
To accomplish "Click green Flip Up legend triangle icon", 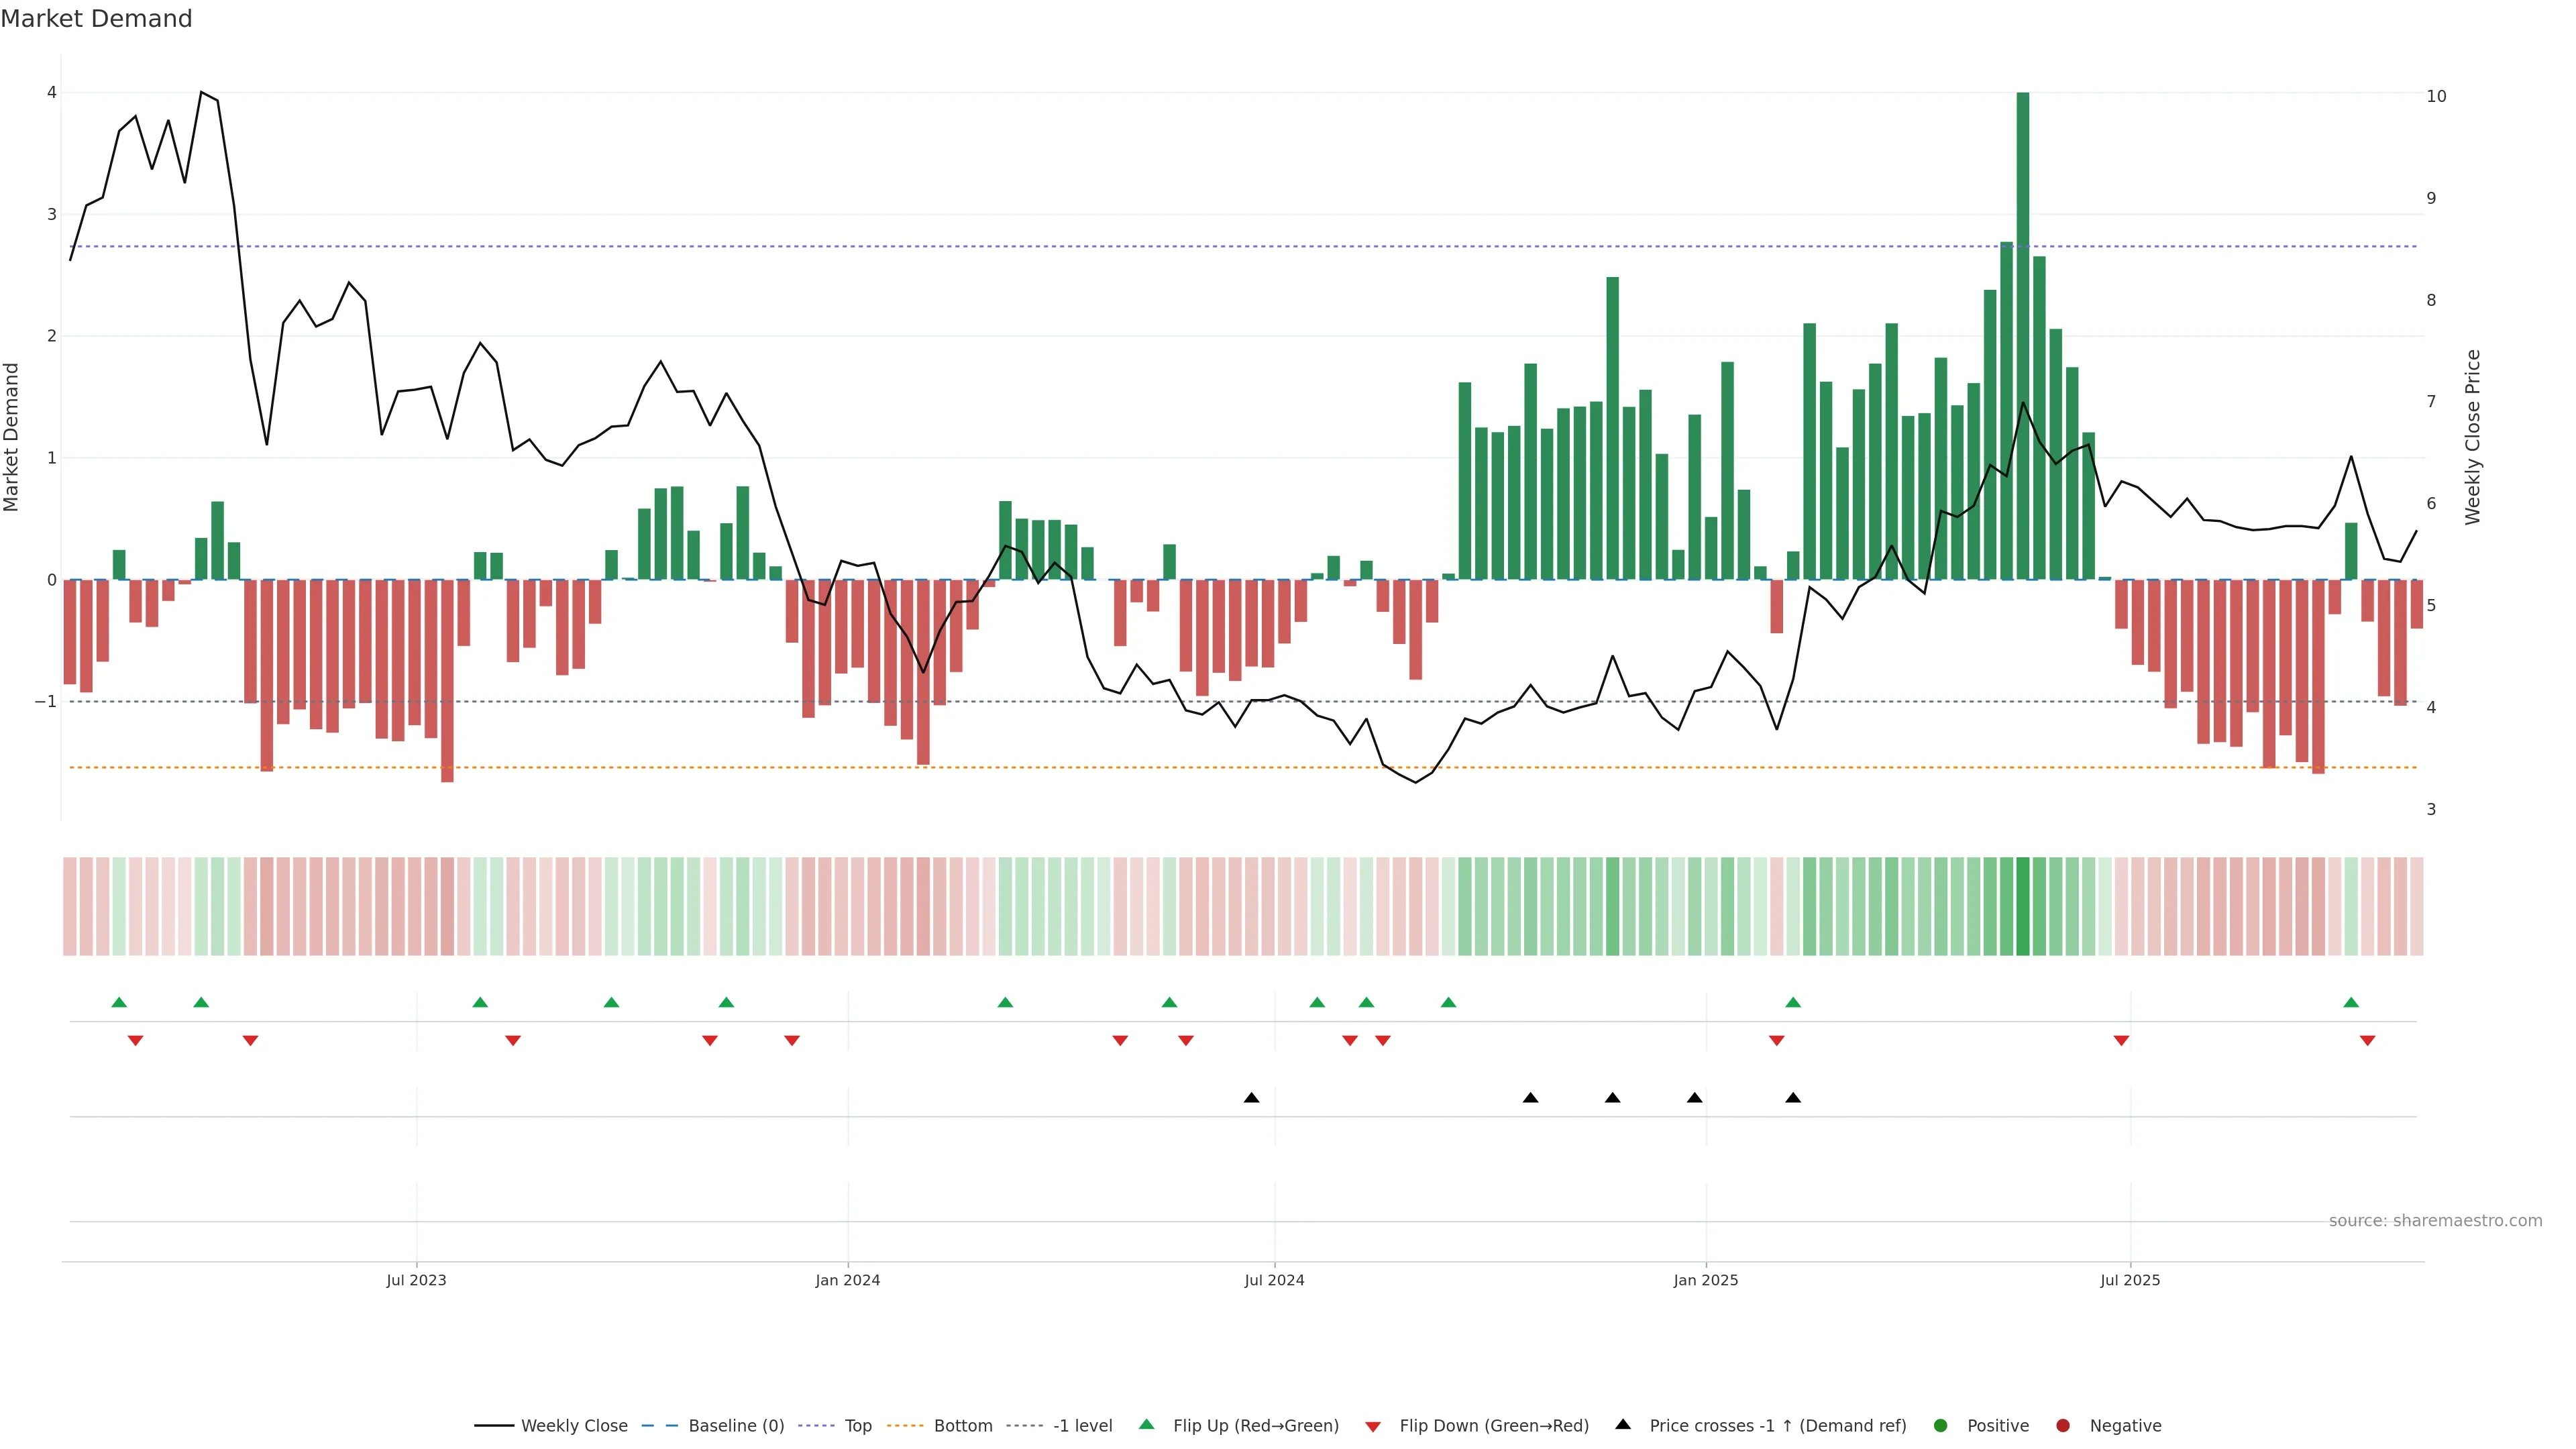I will tap(1147, 1425).
